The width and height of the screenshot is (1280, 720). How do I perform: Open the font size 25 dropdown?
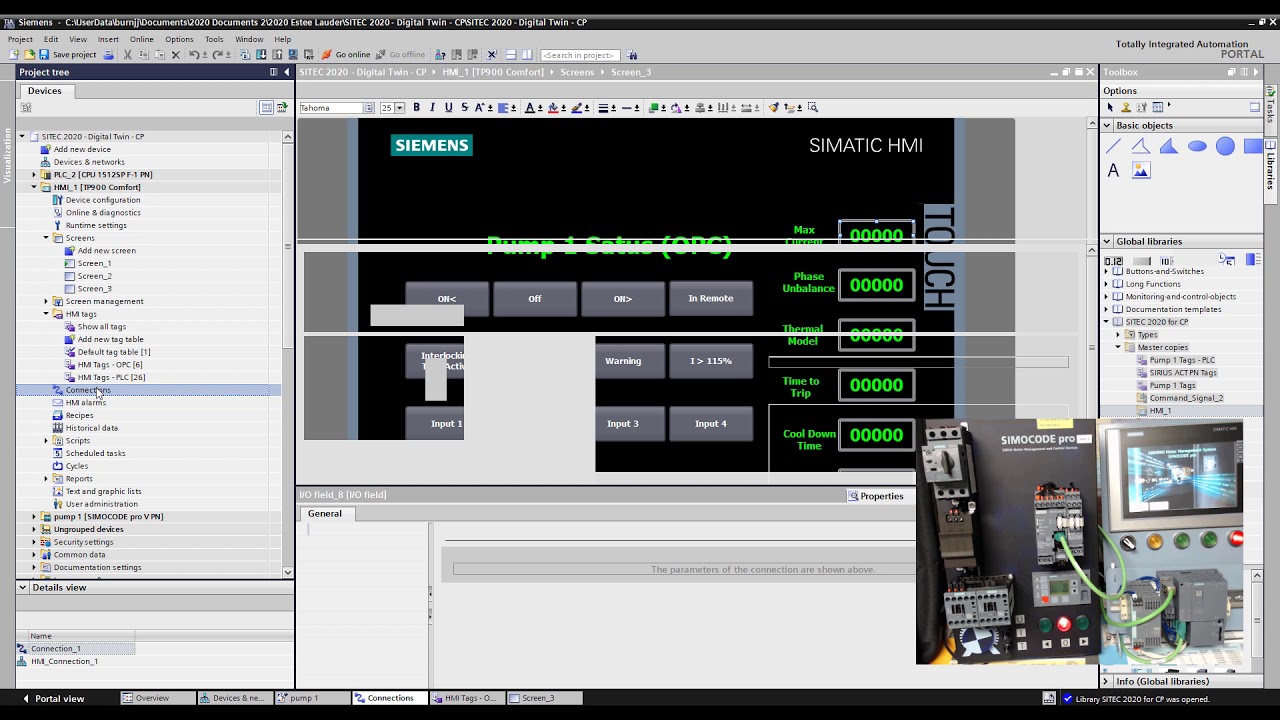(399, 108)
